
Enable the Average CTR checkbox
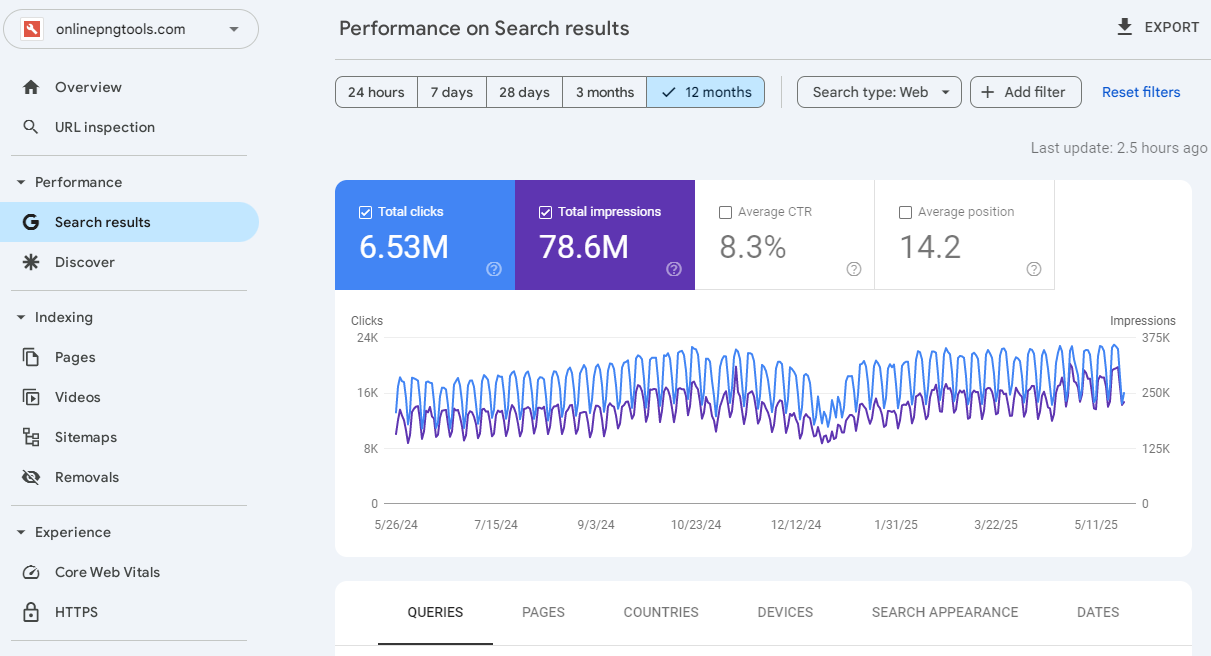click(725, 212)
